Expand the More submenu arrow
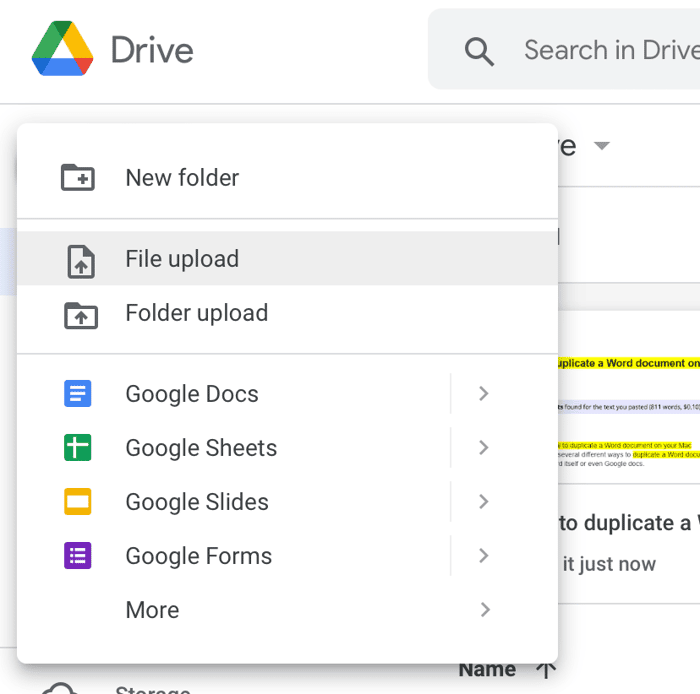This screenshot has width=700, height=694. click(x=484, y=610)
